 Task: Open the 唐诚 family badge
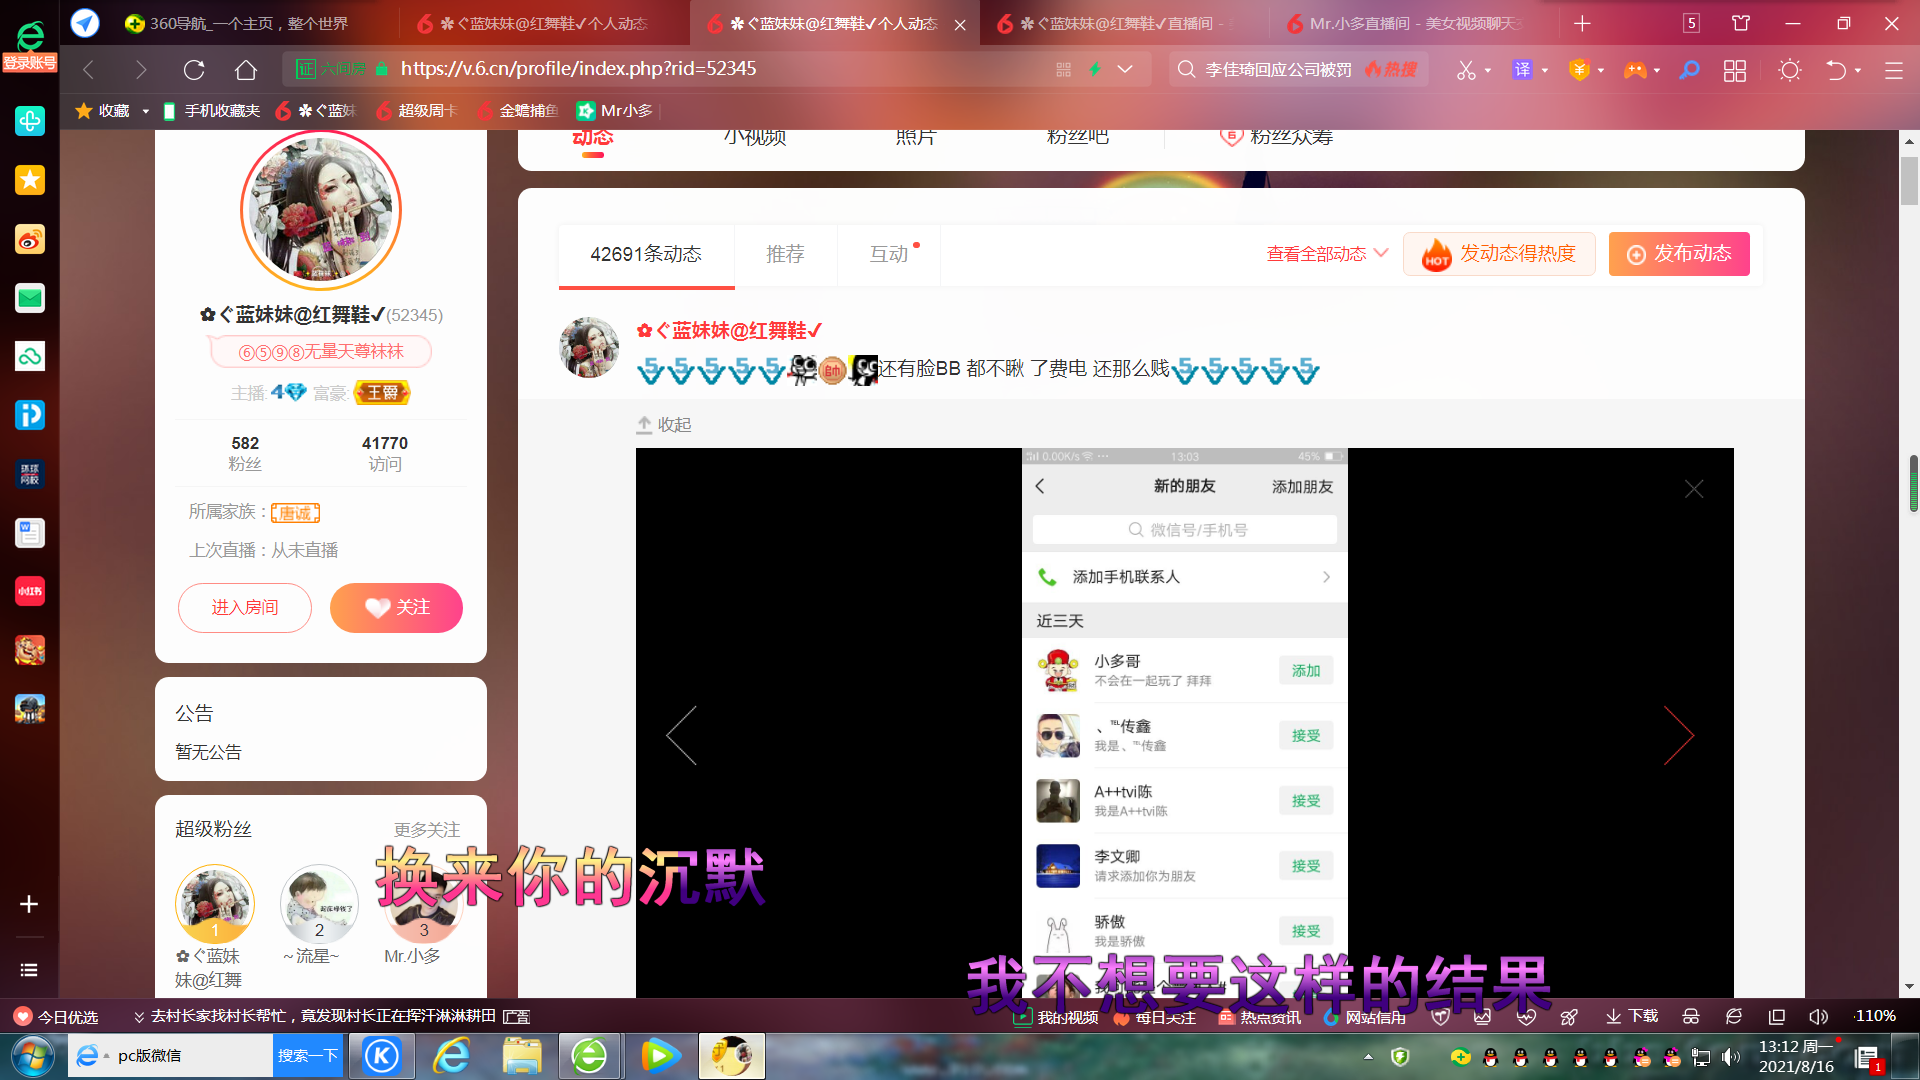295,513
